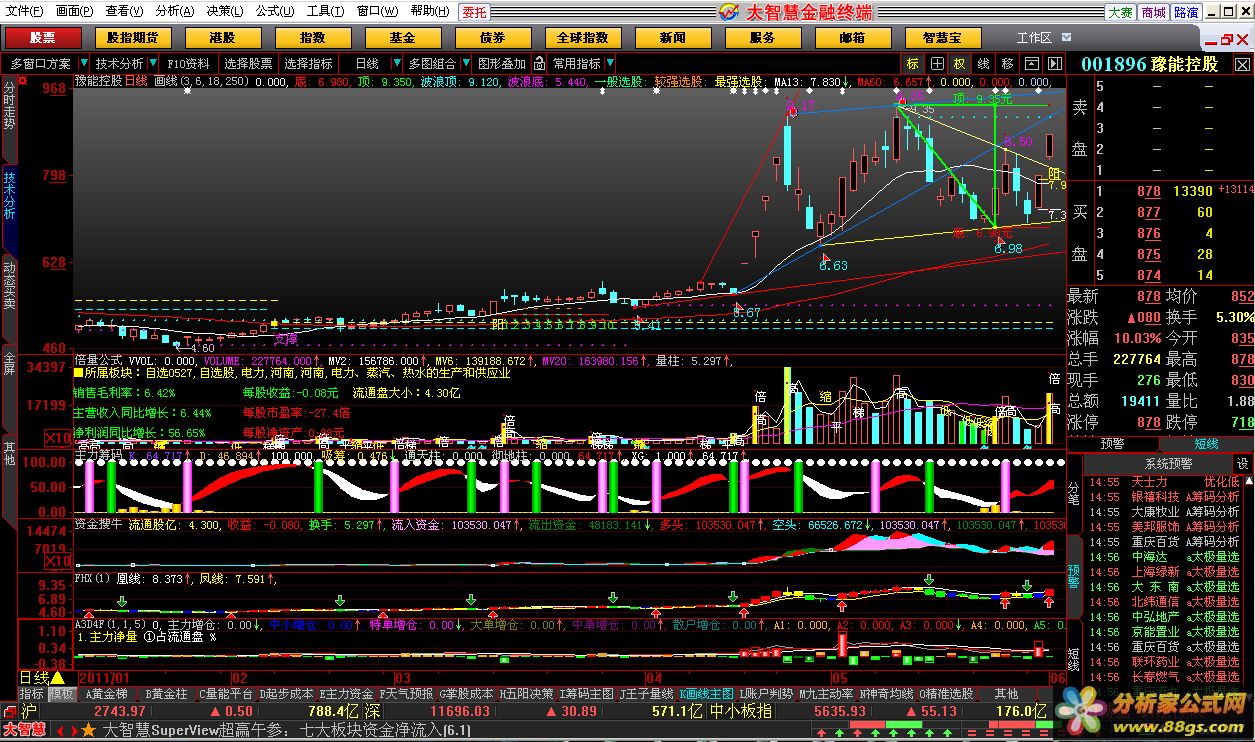Click the skip-to-end arrow icon in chart toolbar
1255x742 pixels.
pyautogui.click(x=1054, y=63)
